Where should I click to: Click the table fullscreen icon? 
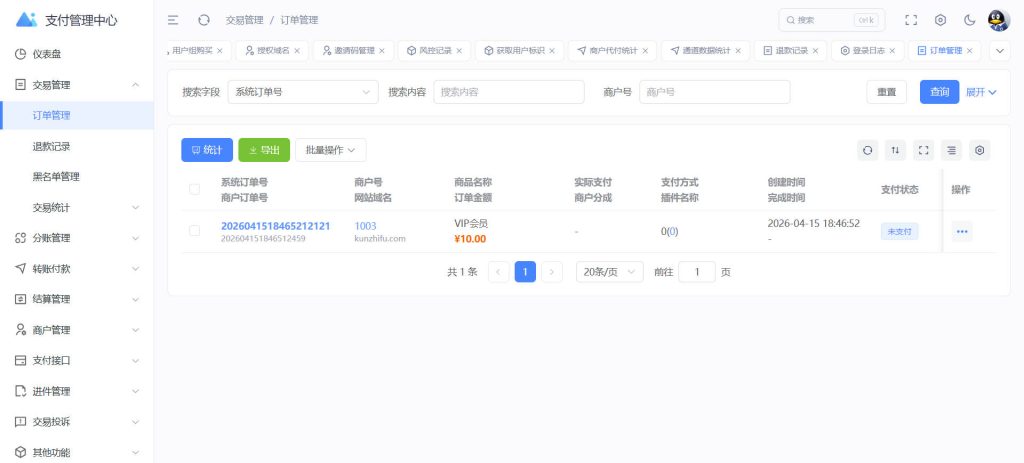click(923, 150)
